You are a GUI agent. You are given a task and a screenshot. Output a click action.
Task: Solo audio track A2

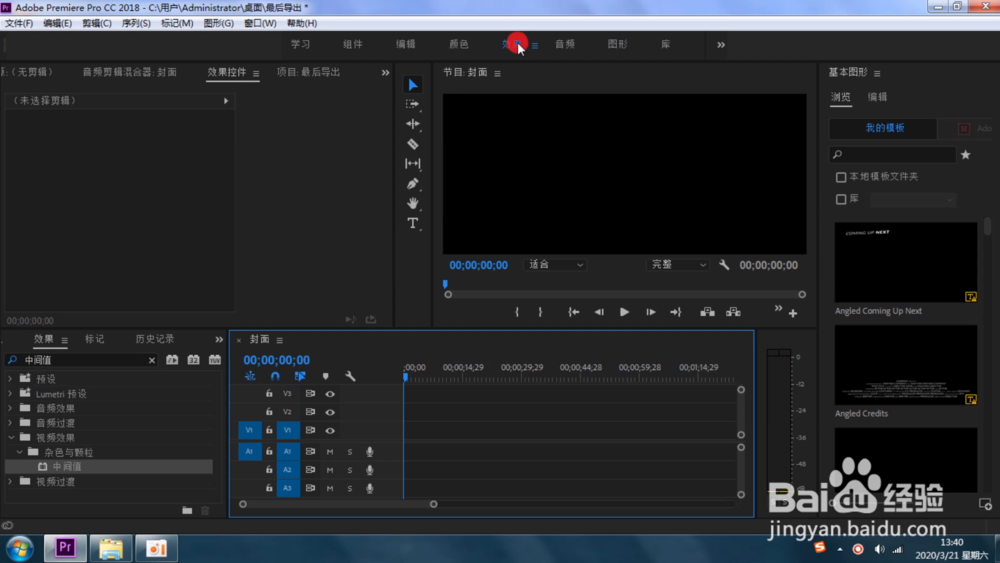coord(349,470)
